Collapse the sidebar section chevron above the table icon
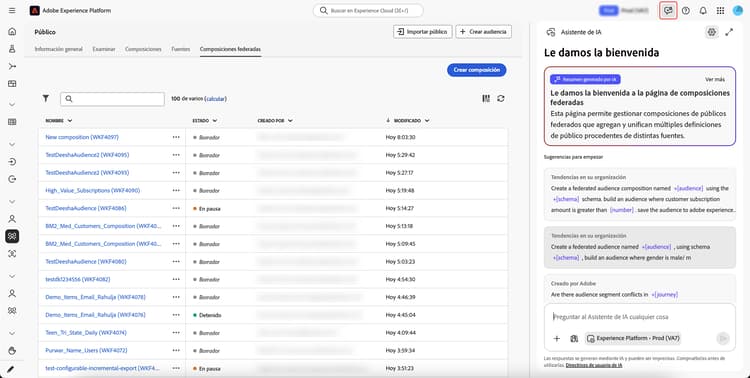Screen dimensions: 750x378 point(12,105)
